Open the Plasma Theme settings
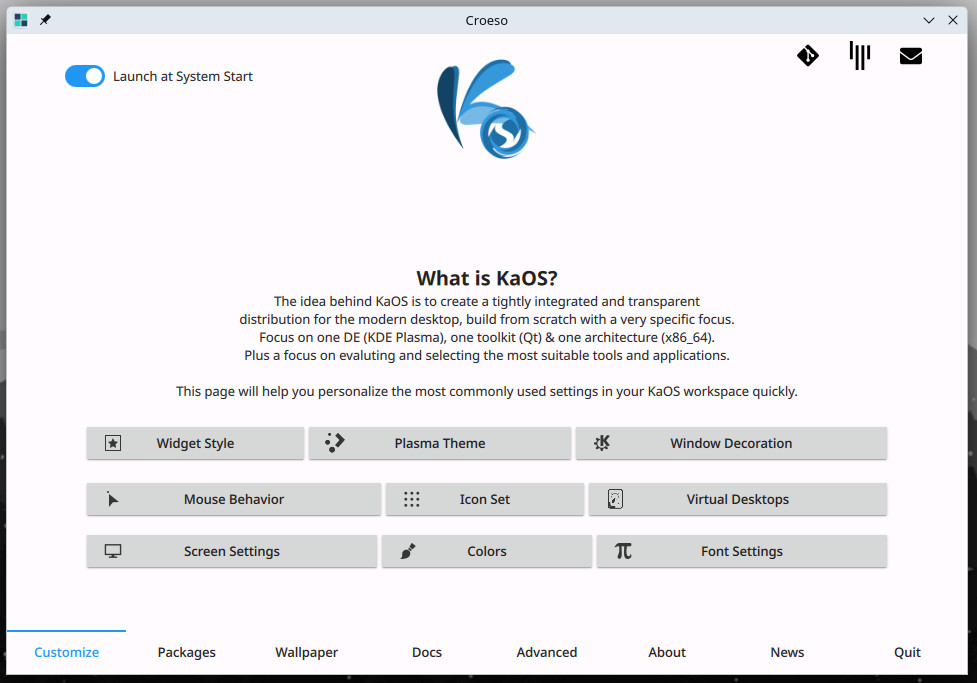Image resolution: width=977 pixels, height=683 pixels. (x=440, y=443)
